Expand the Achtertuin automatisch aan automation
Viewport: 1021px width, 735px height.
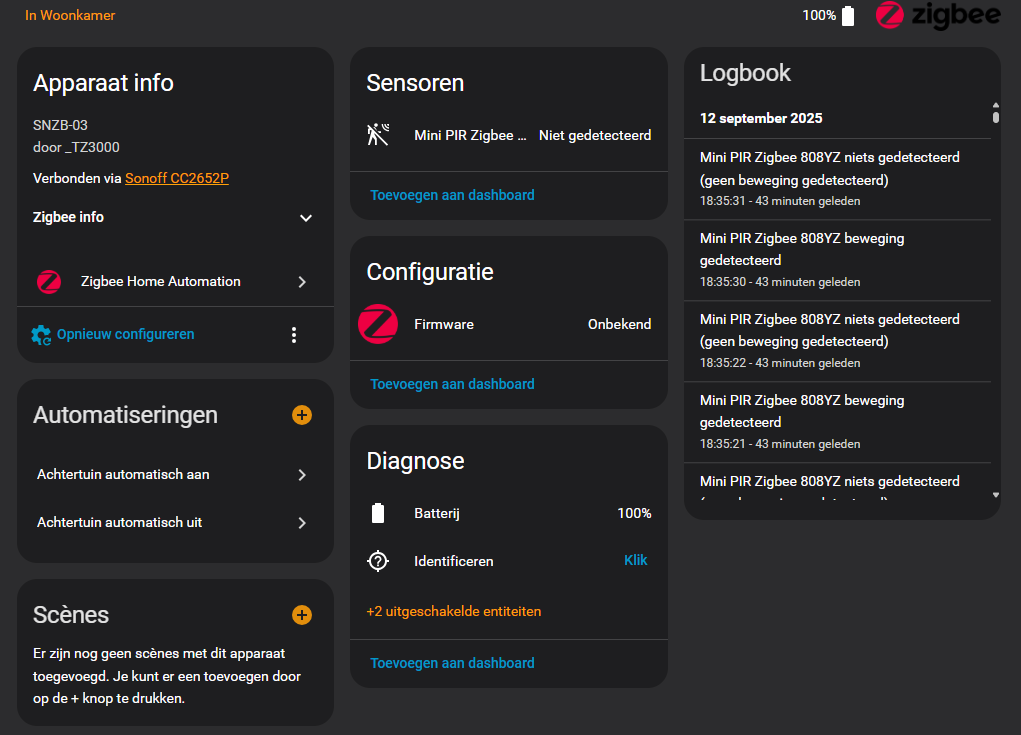[302, 475]
